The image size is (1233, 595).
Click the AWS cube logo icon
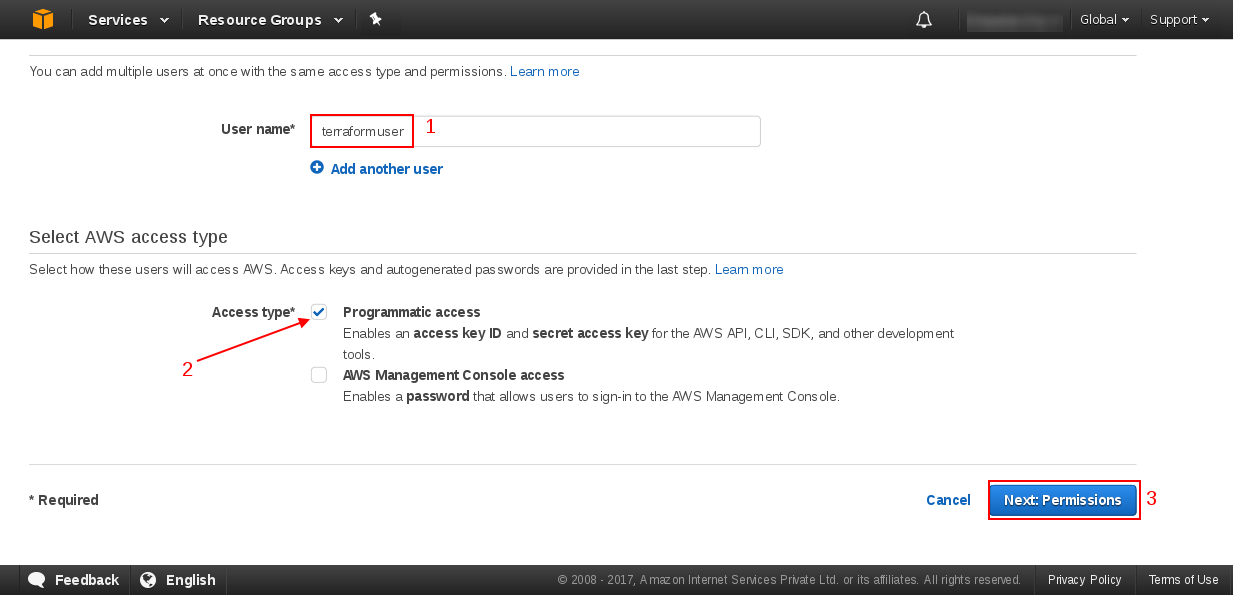coord(42,19)
